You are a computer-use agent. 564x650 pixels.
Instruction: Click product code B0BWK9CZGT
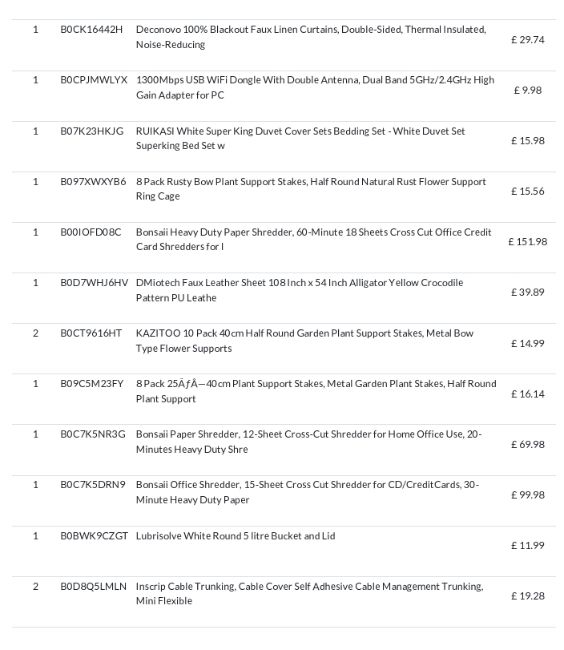click(x=94, y=536)
